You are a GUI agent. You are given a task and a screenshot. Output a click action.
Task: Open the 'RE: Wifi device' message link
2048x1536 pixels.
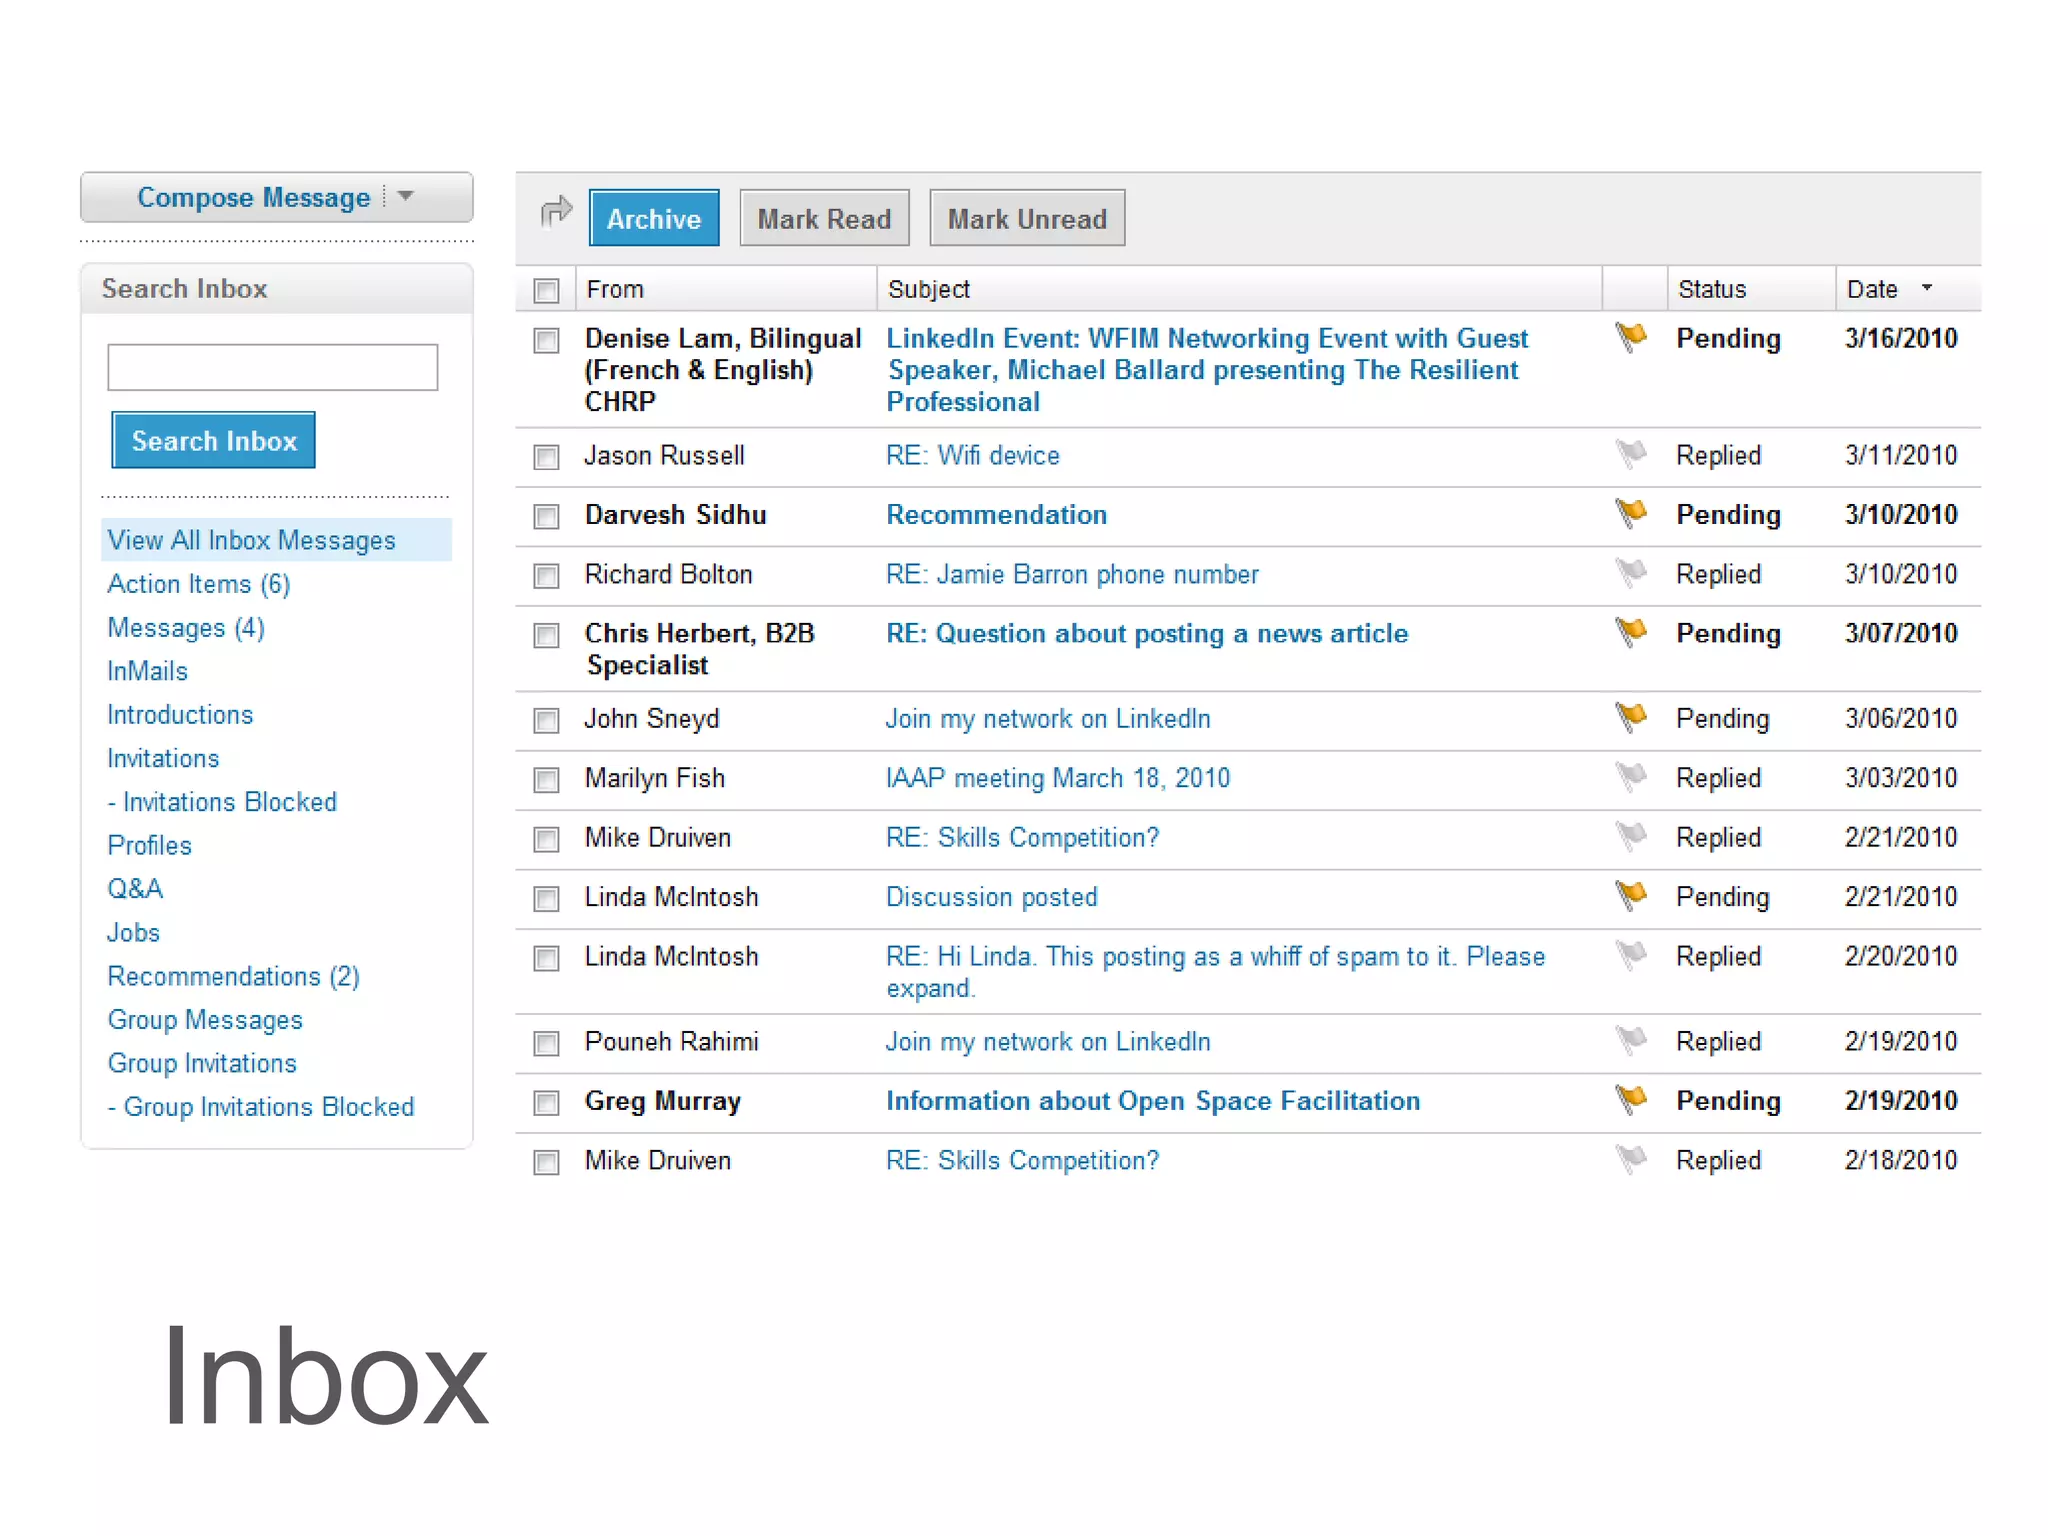(972, 456)
